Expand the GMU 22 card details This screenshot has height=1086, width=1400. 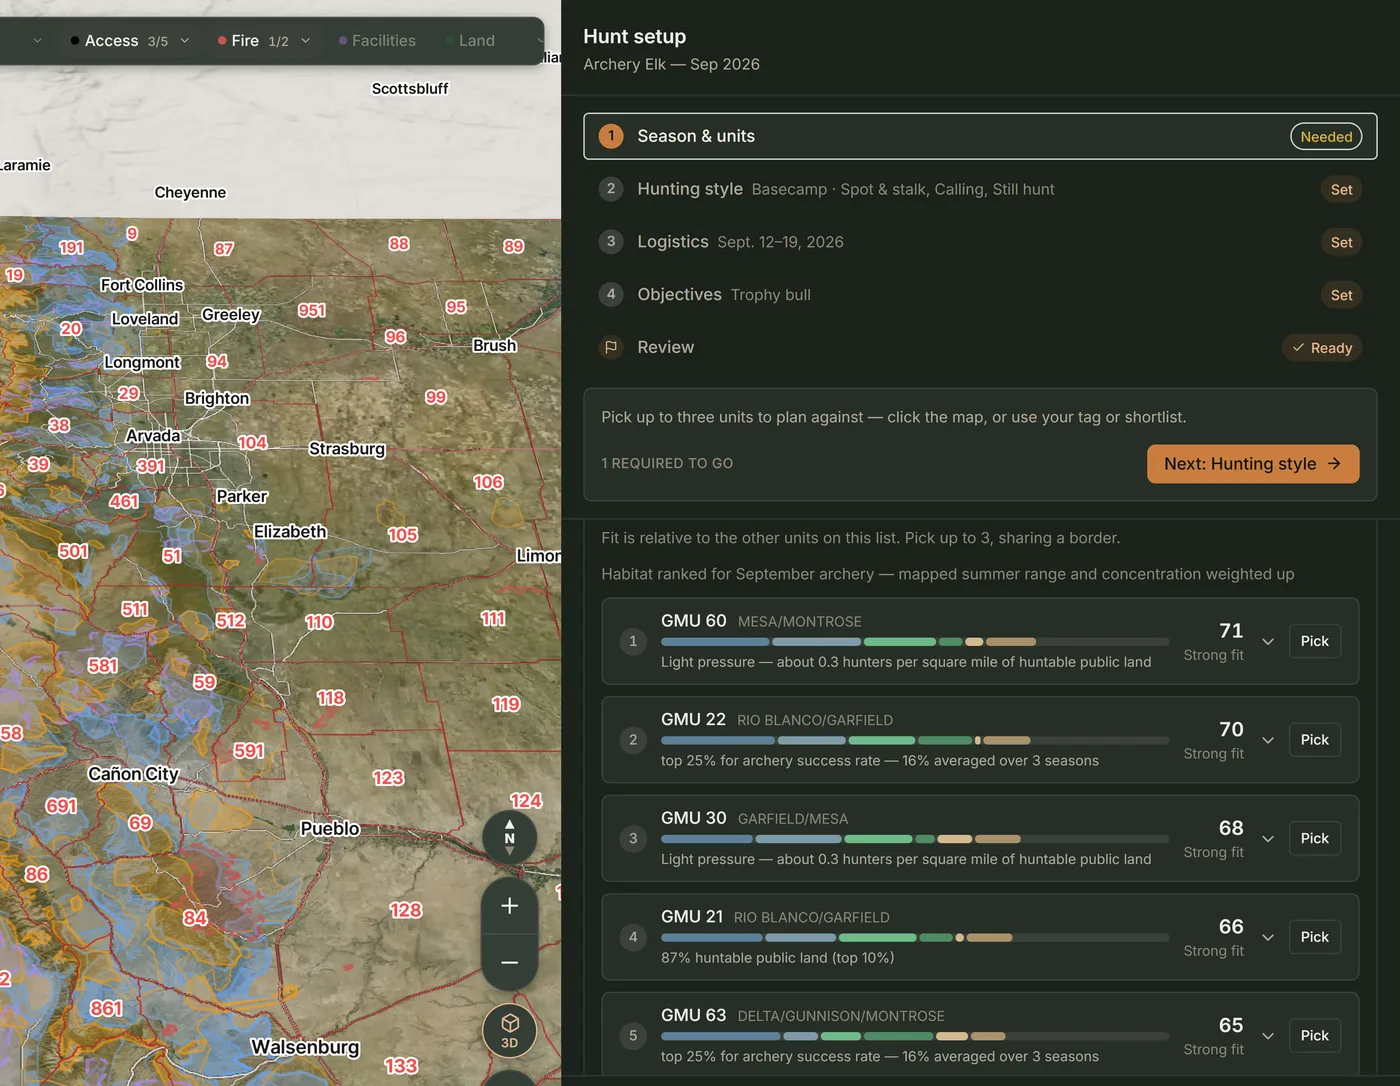[1268, 740]
